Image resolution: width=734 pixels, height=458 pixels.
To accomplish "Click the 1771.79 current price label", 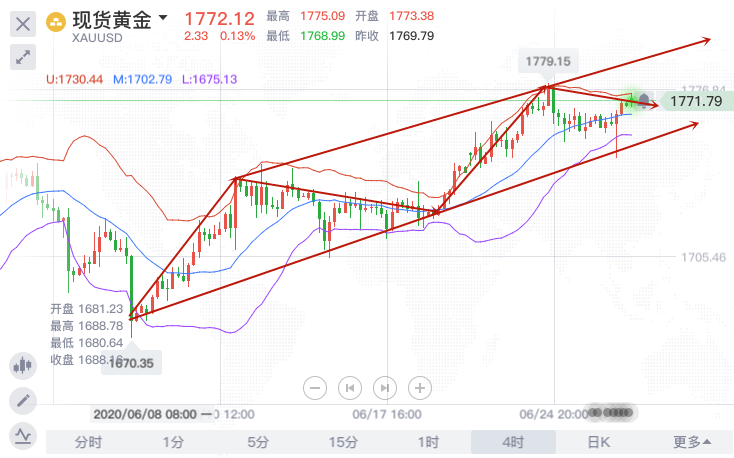I will (x=696, y=101).
